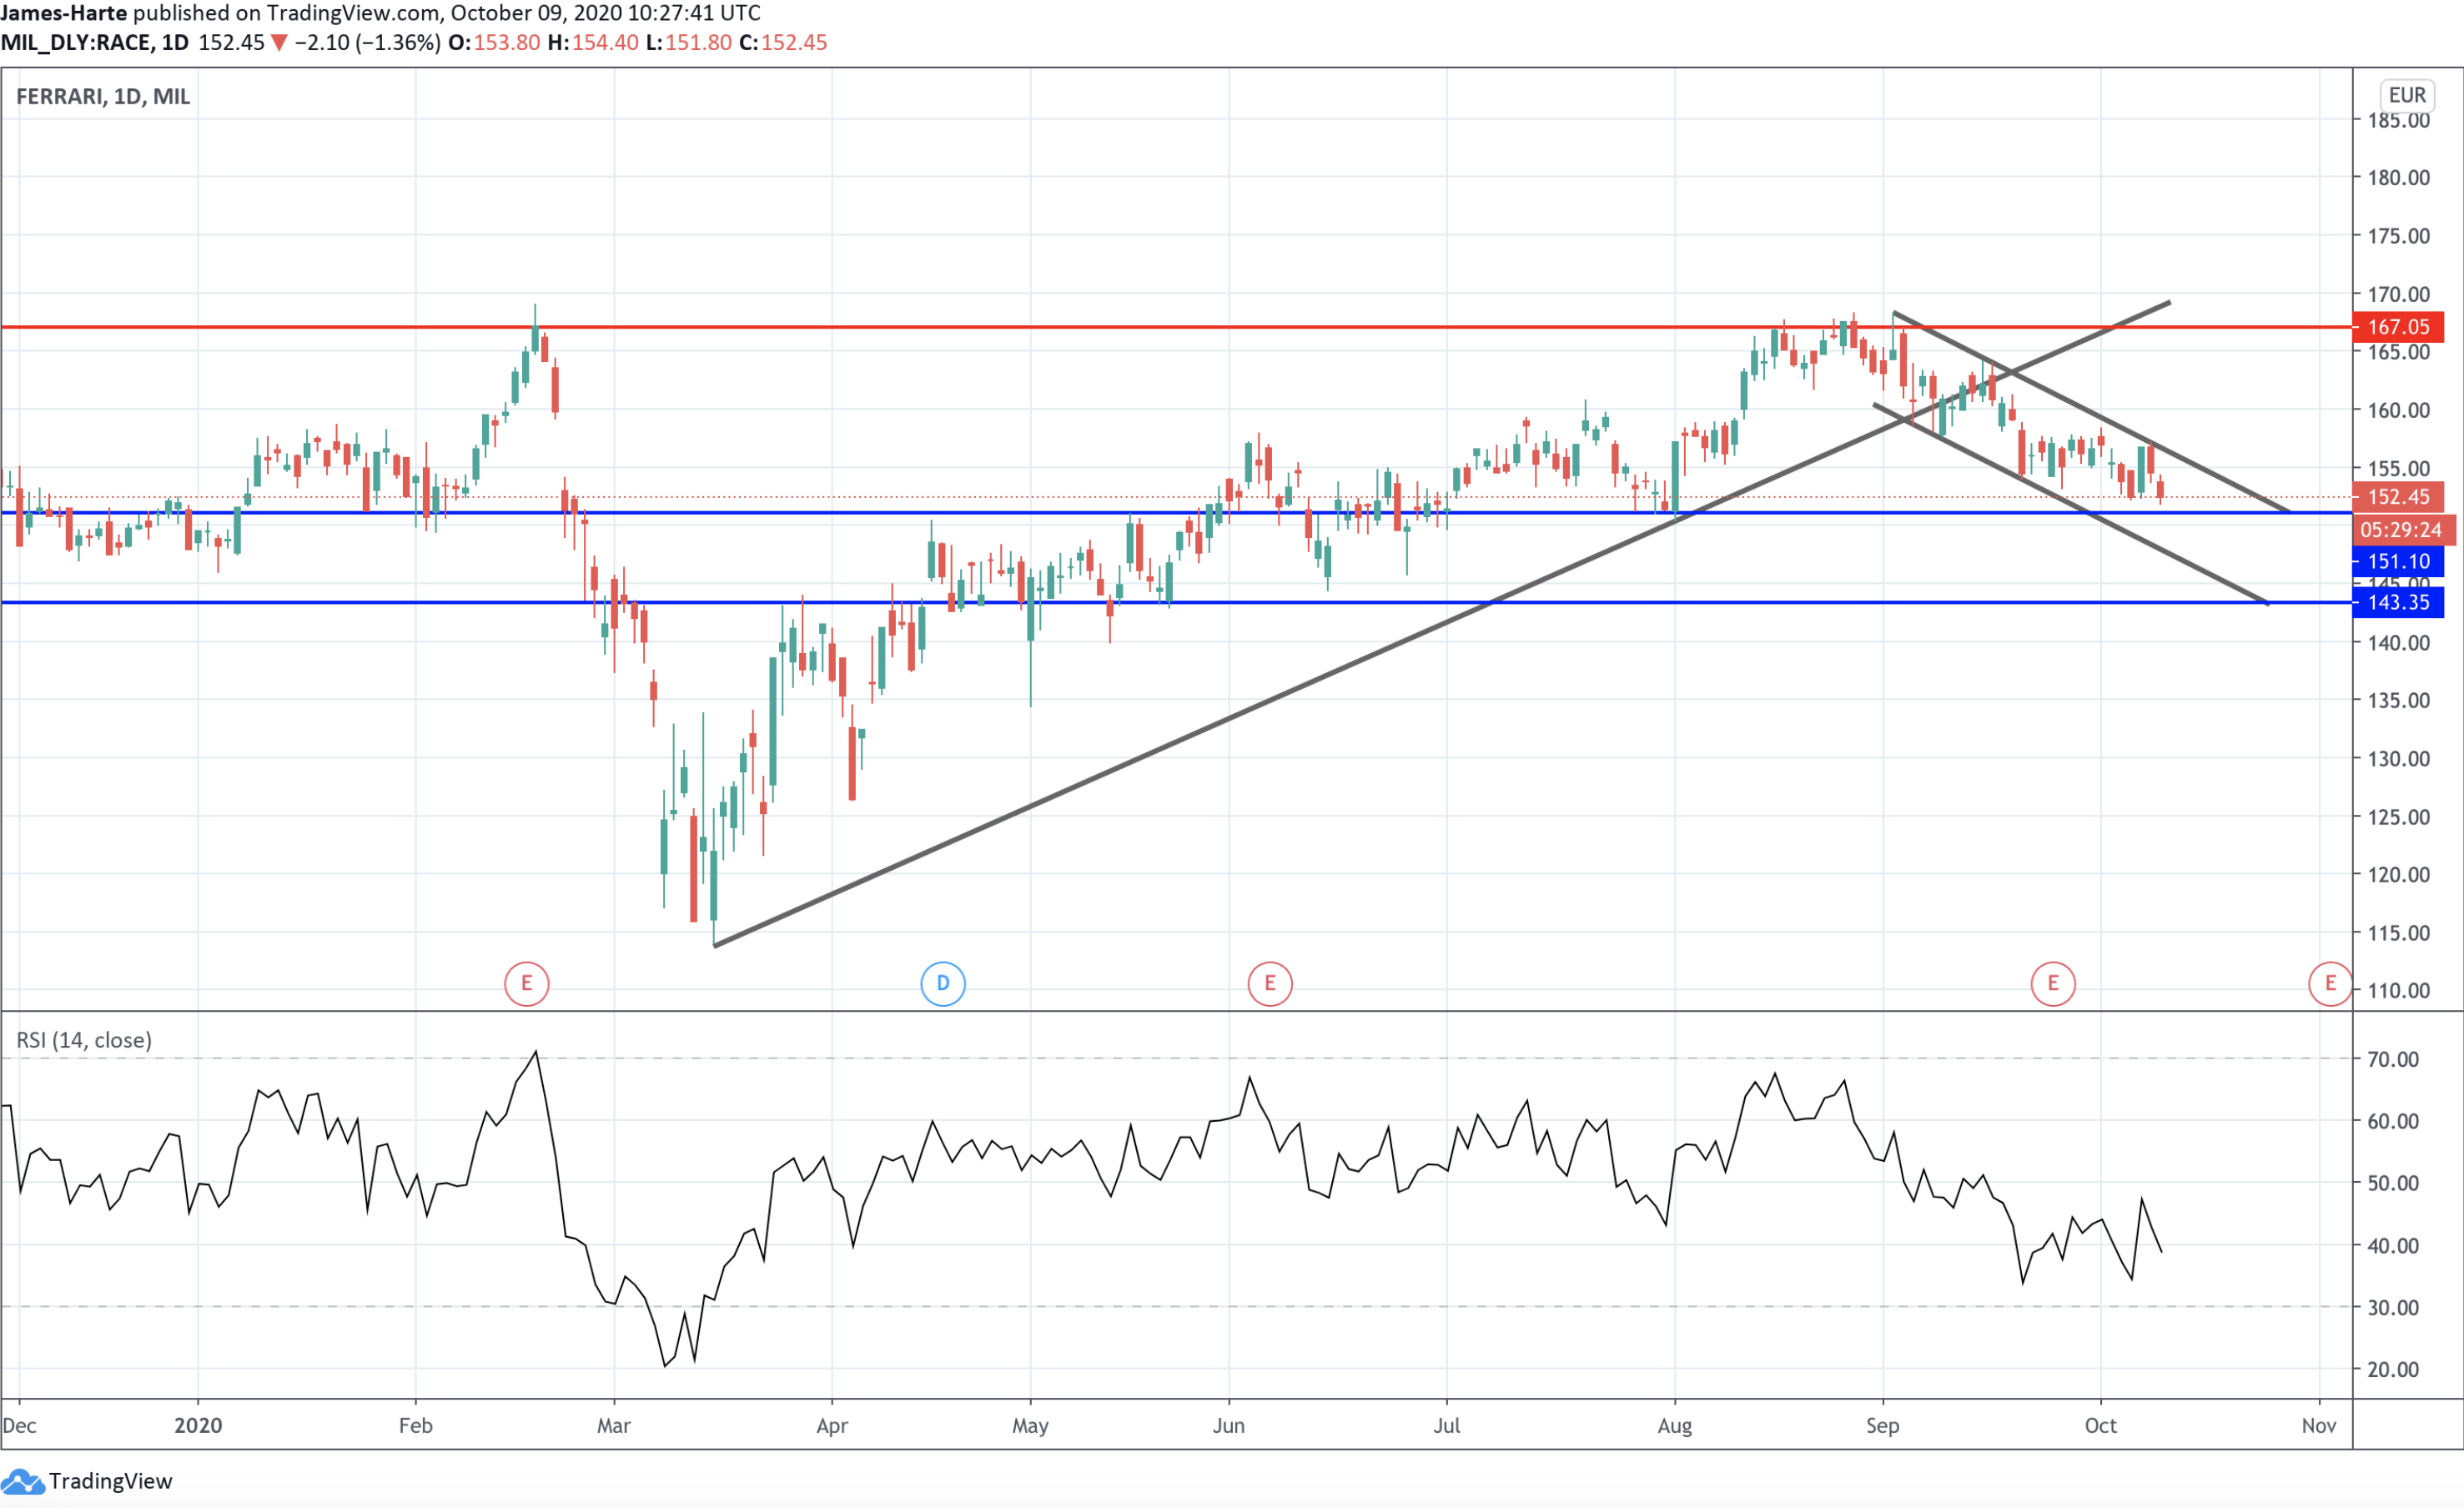This screenshot has width=2464, height=1508.
Task: Click the red 167.05 price label
Action: (x=2397, y=327)
